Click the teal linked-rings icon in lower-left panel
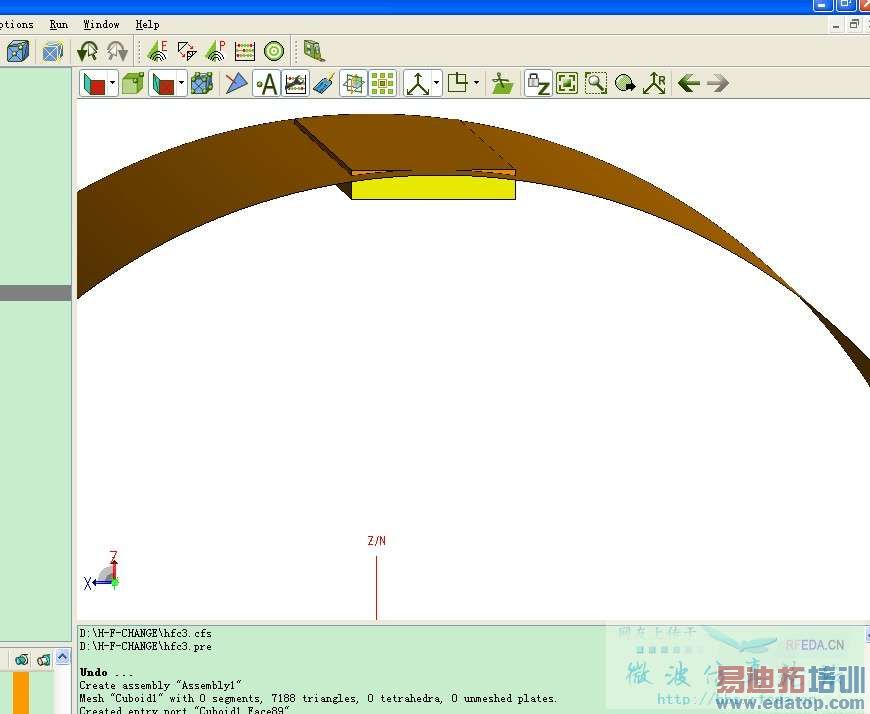This screenshot has width=870, height=714. [22, 660]
